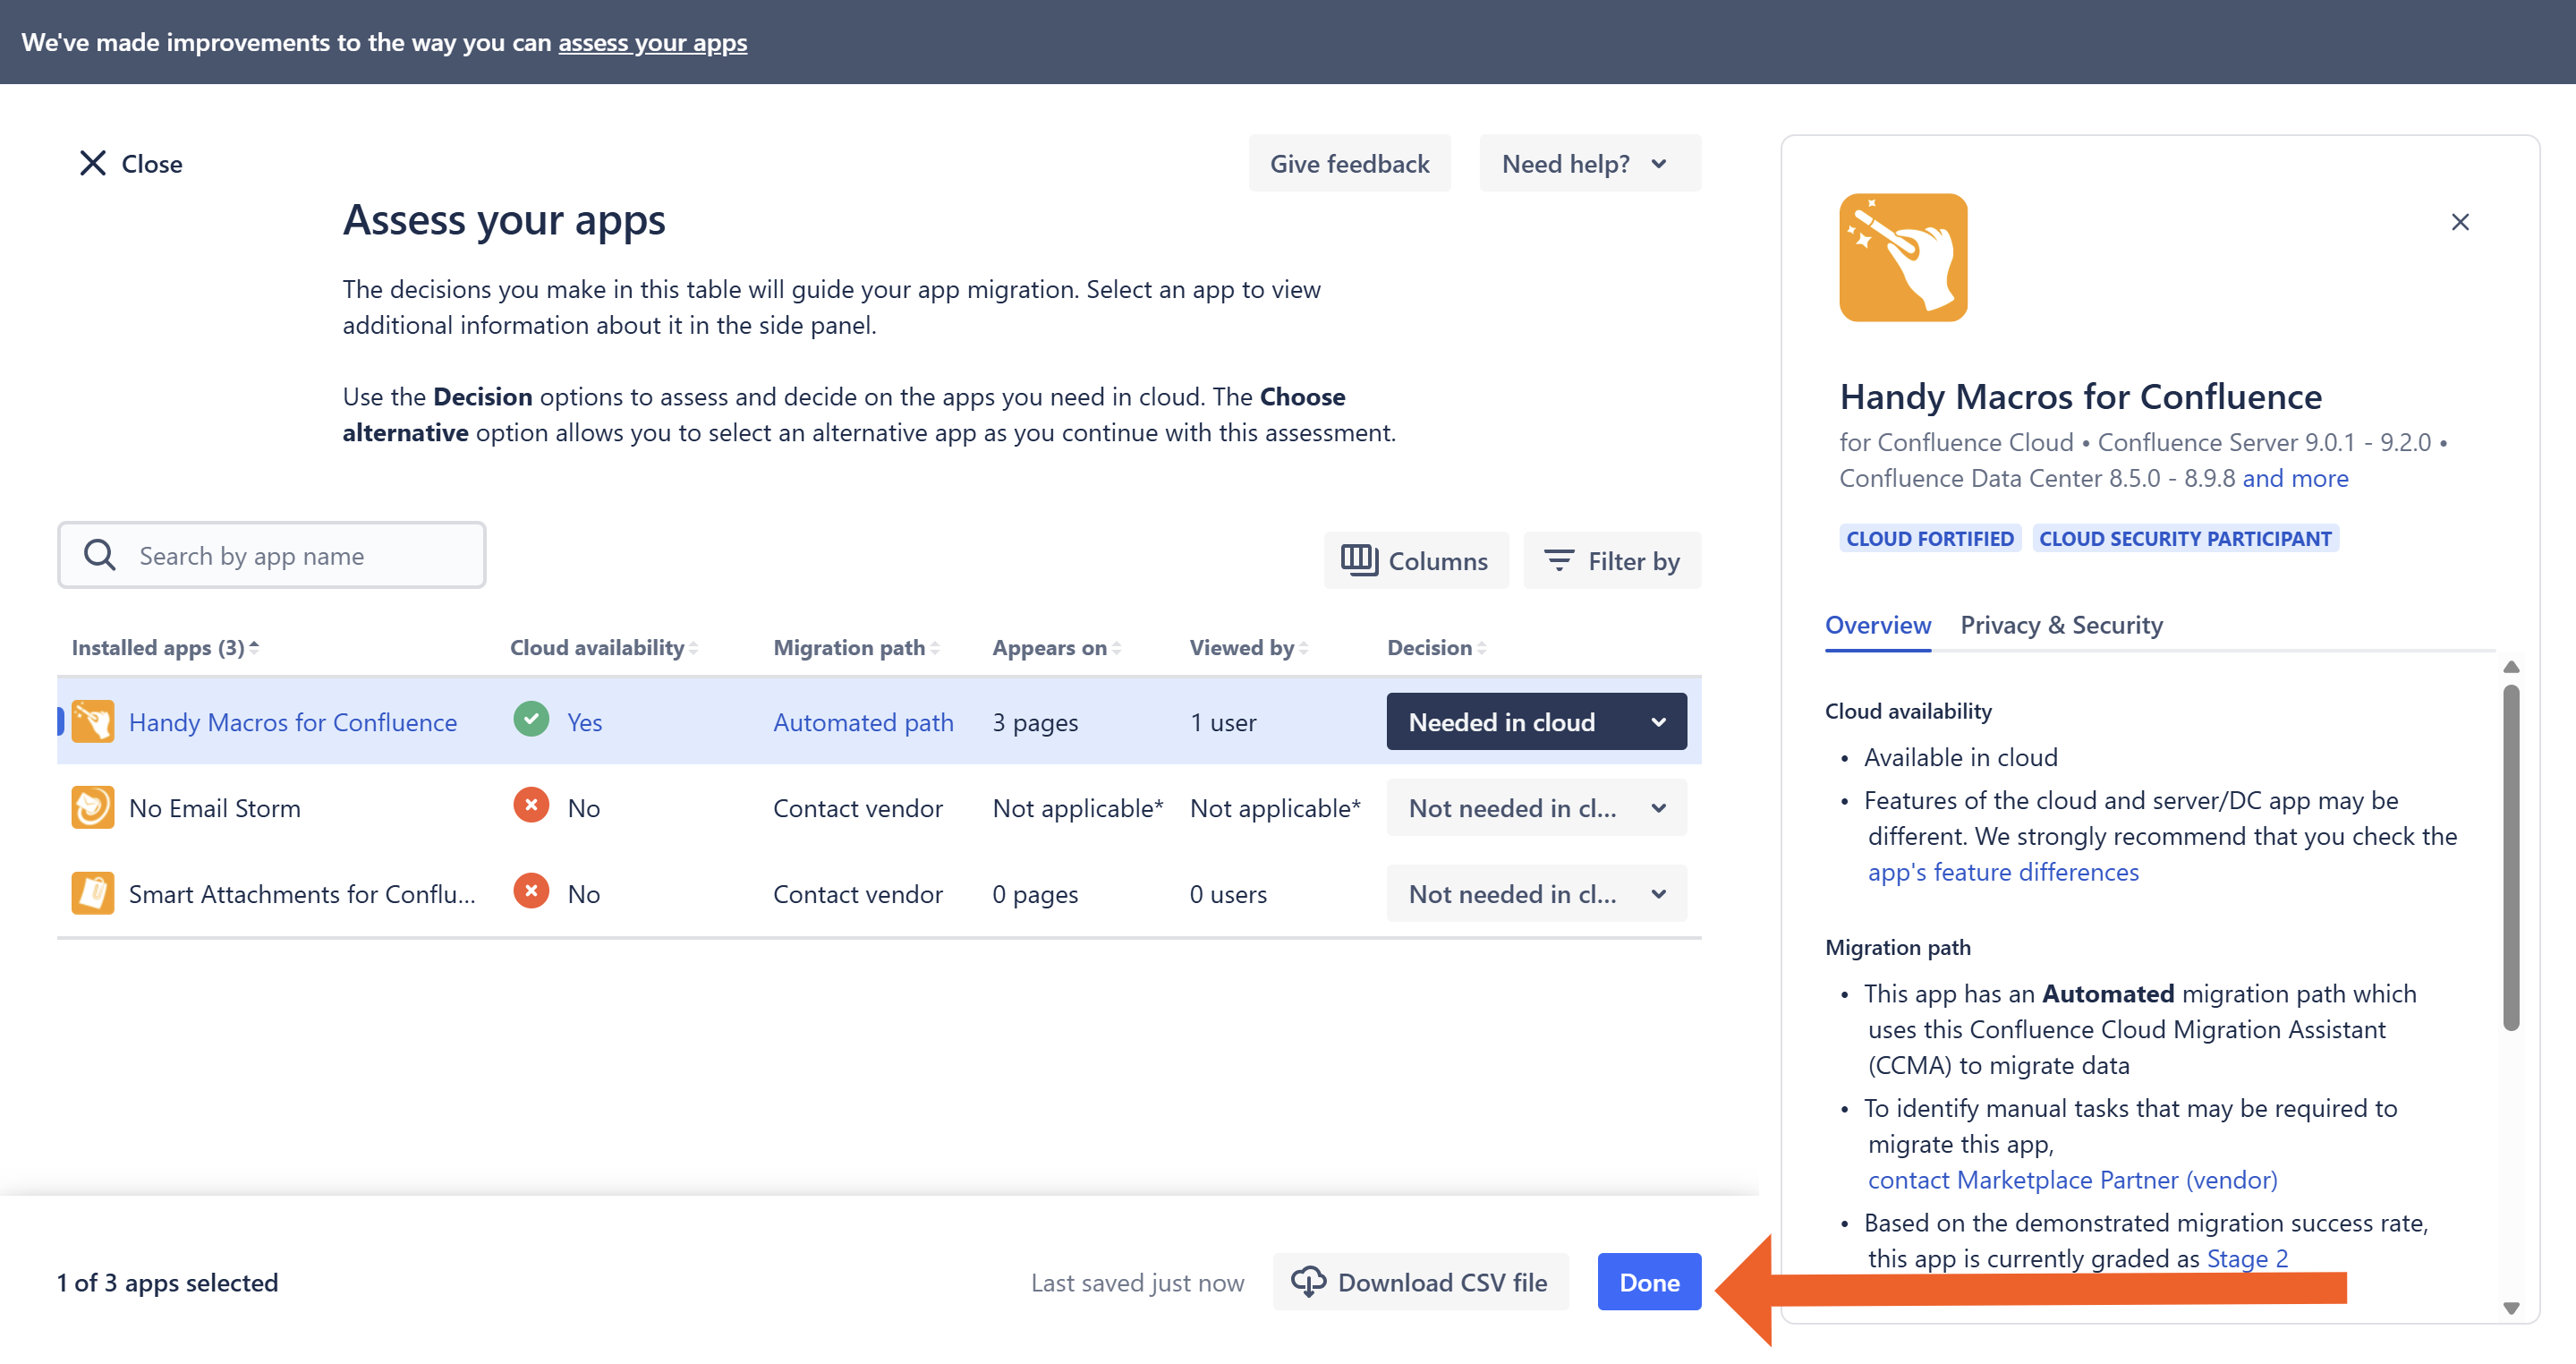Click the large Handy Macros logo in side panel

(1902, 257)
